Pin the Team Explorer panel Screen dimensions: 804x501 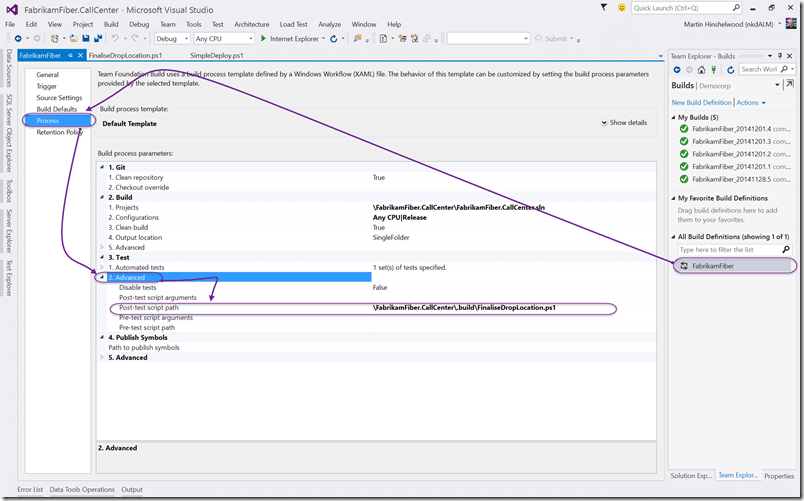click(780, 56)
